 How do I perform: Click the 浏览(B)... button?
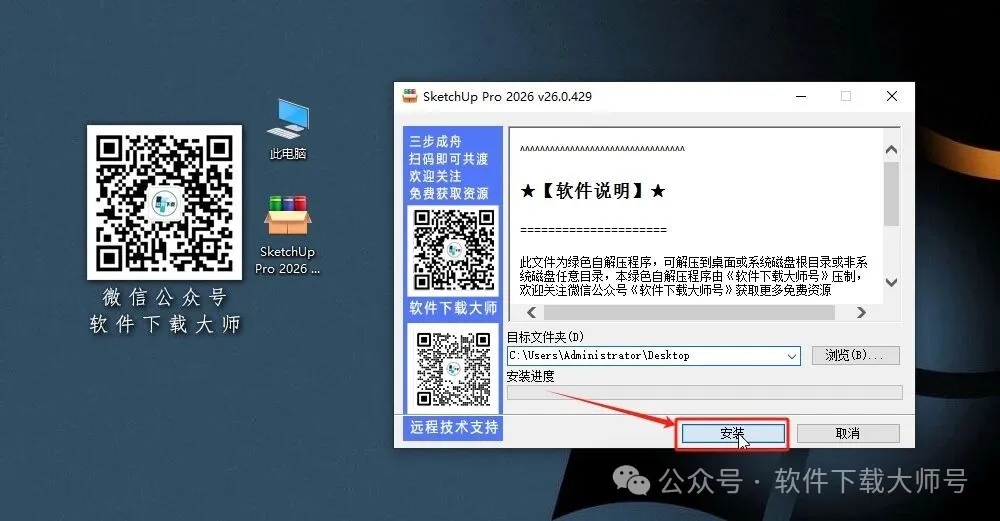(x=855, y=355)
